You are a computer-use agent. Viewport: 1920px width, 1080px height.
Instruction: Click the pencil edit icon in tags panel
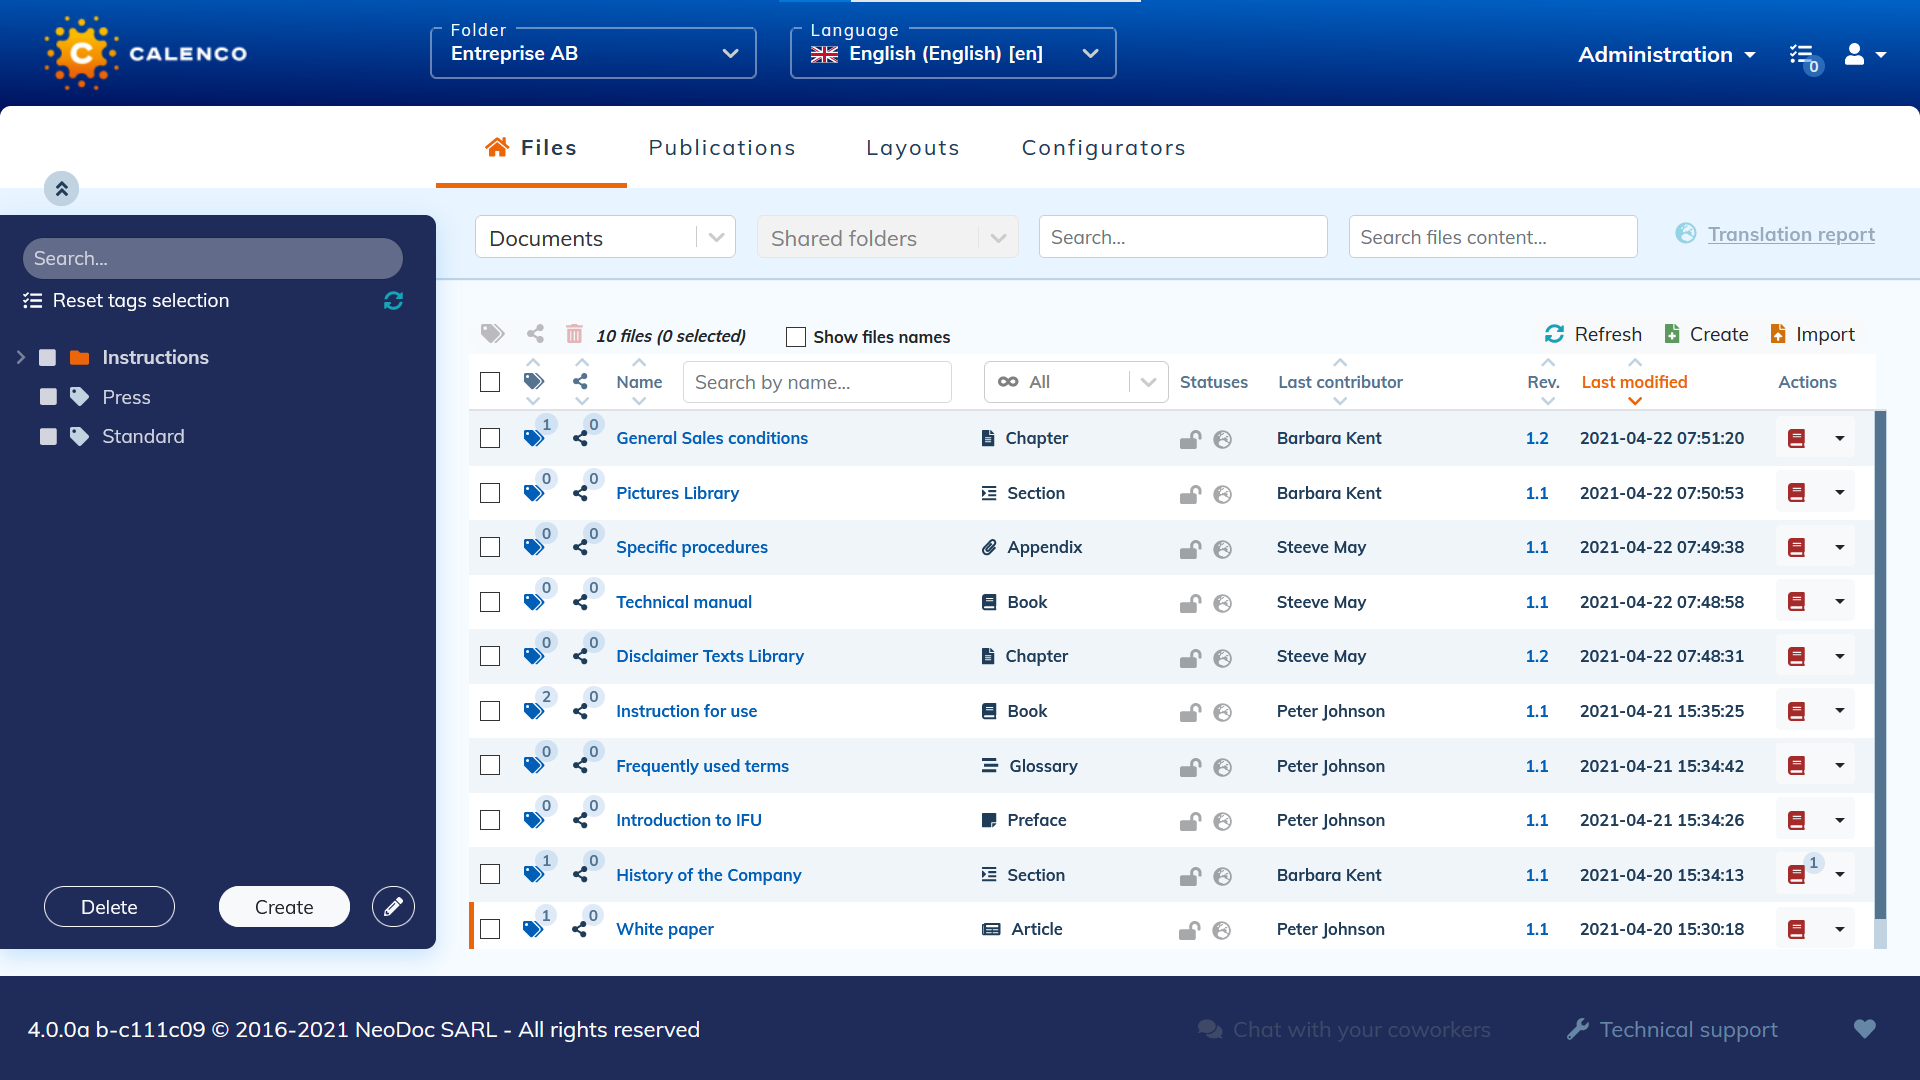393,907
